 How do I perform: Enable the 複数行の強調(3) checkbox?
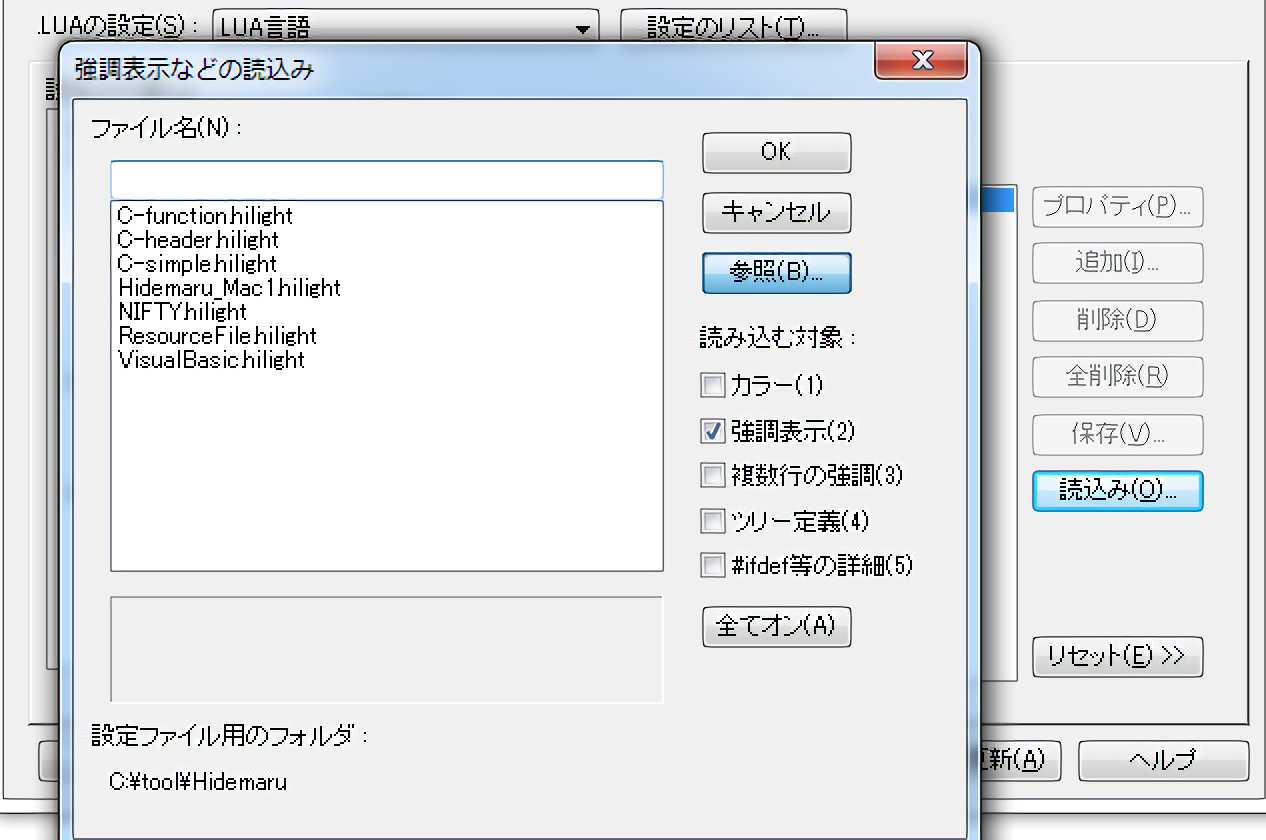coord(713,475)
